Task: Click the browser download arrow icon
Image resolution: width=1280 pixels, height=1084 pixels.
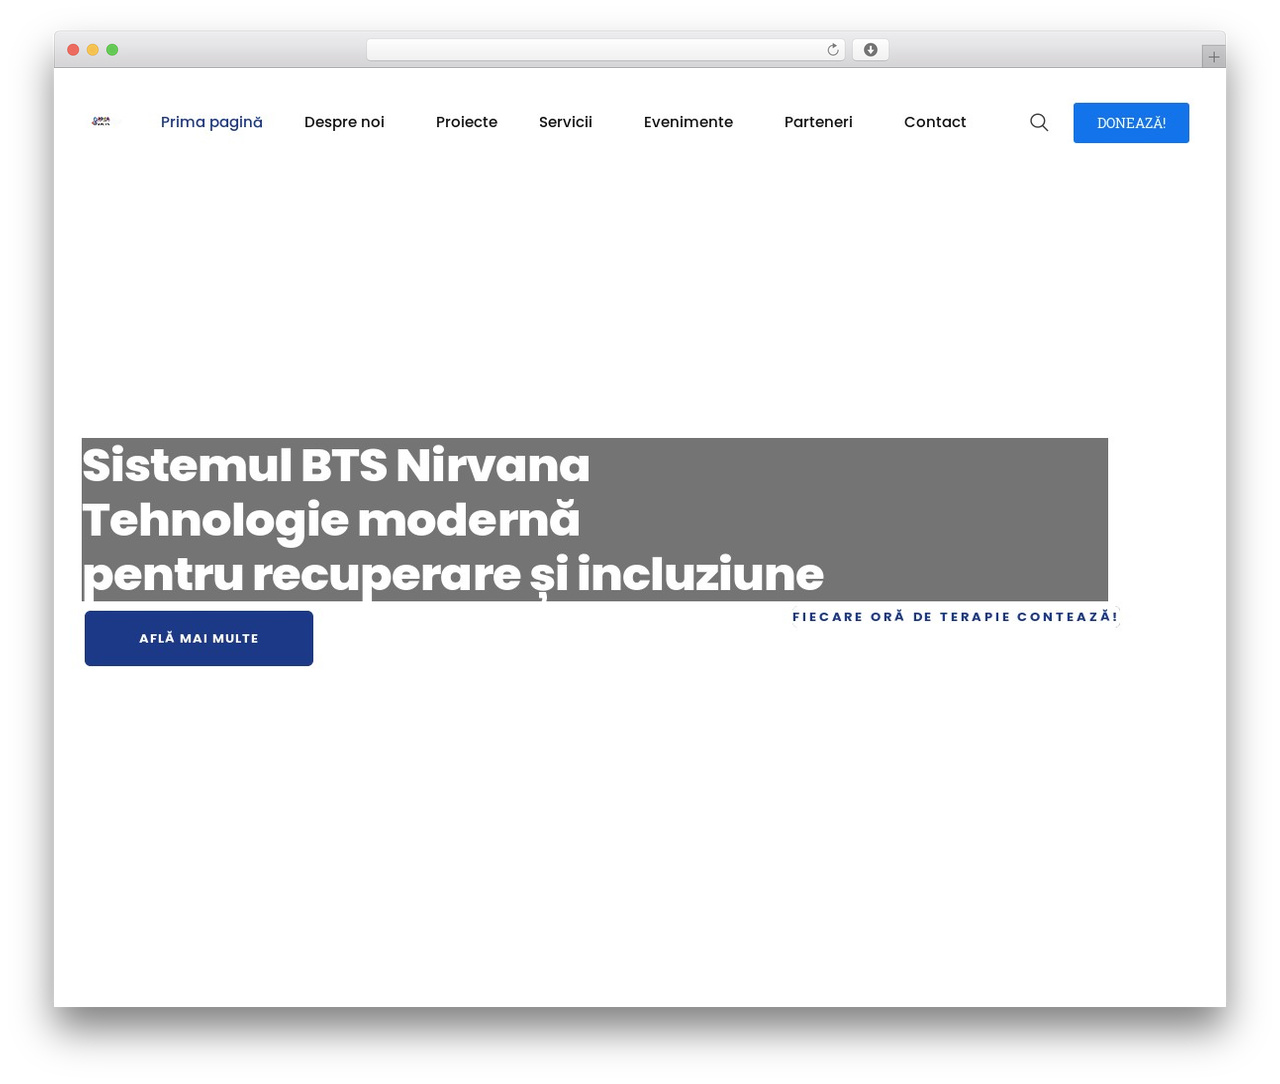Action: 870,50
